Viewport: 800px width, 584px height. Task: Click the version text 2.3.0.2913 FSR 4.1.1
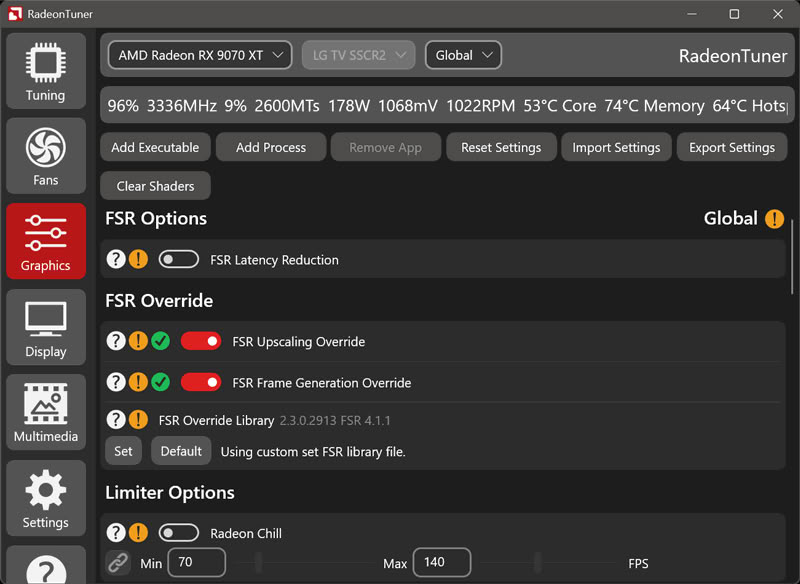coord(335,421)
